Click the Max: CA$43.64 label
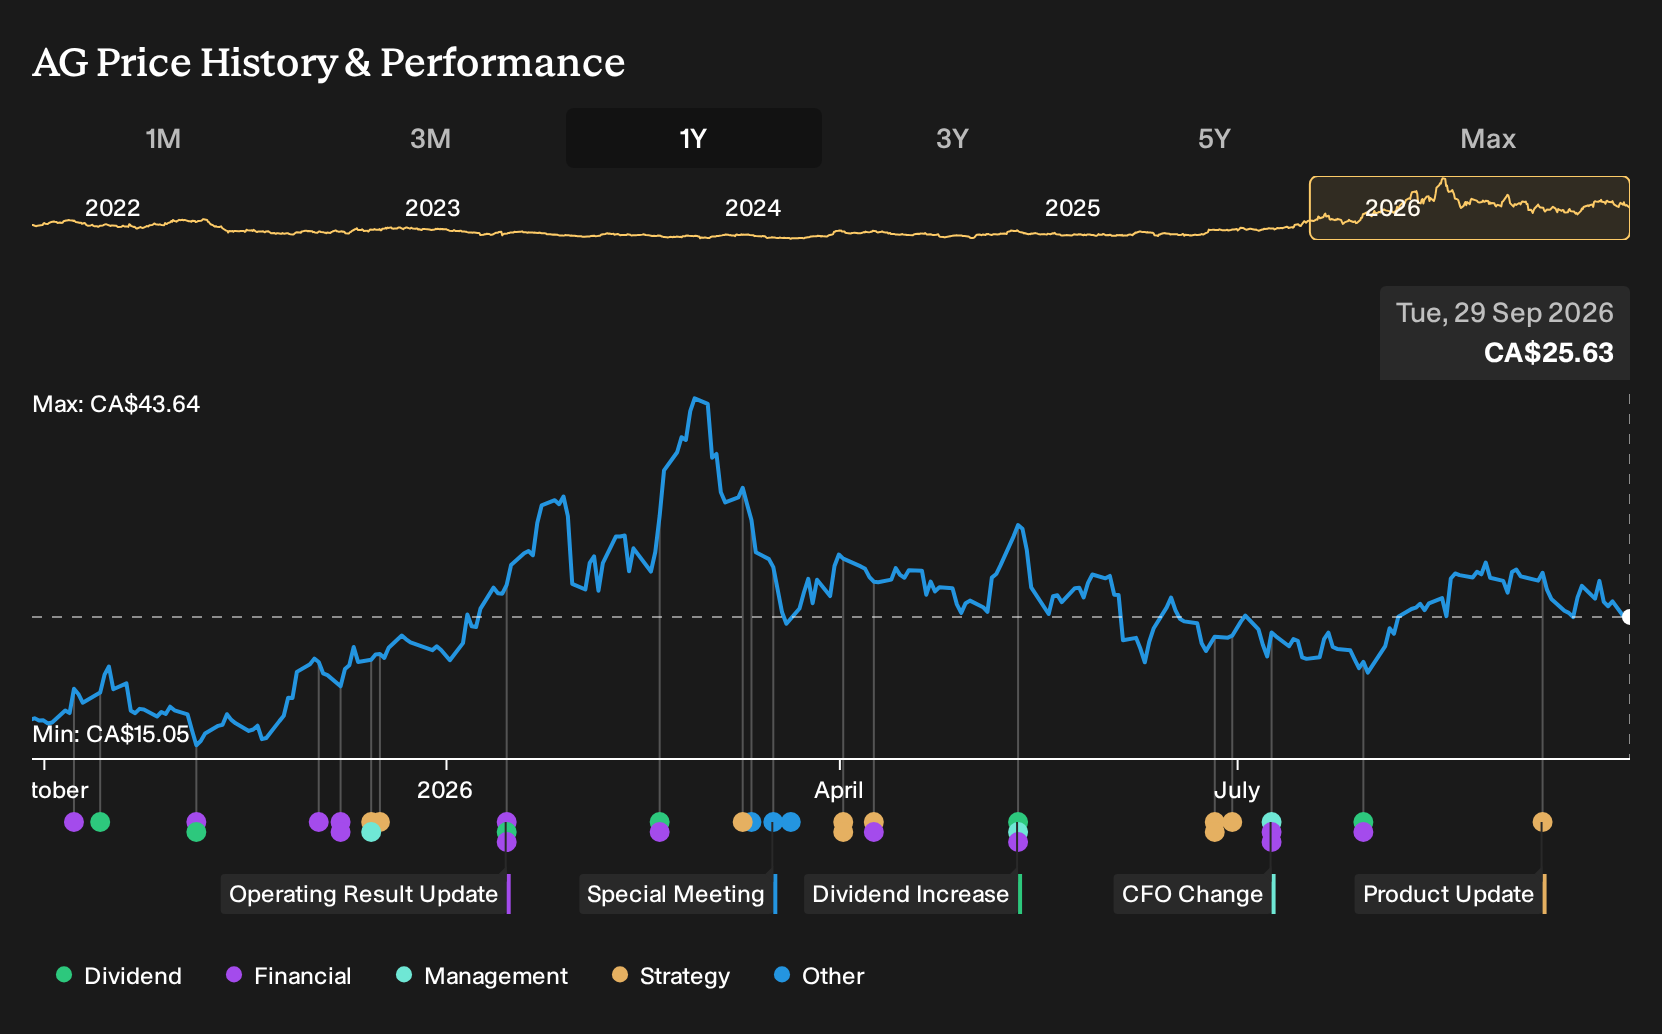This screenshot has height=1034, width=1662. click(x=116, y=404)
